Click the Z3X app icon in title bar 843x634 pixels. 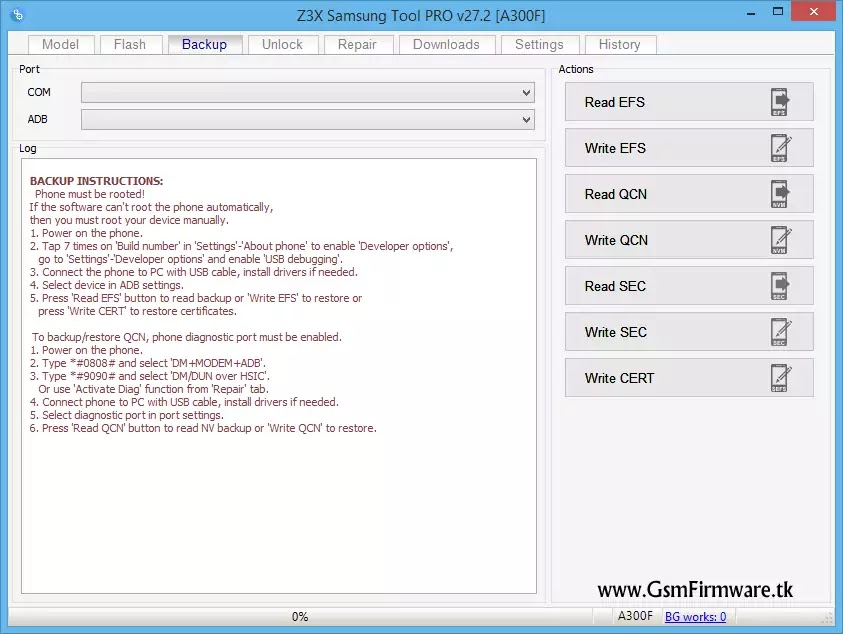17,15
